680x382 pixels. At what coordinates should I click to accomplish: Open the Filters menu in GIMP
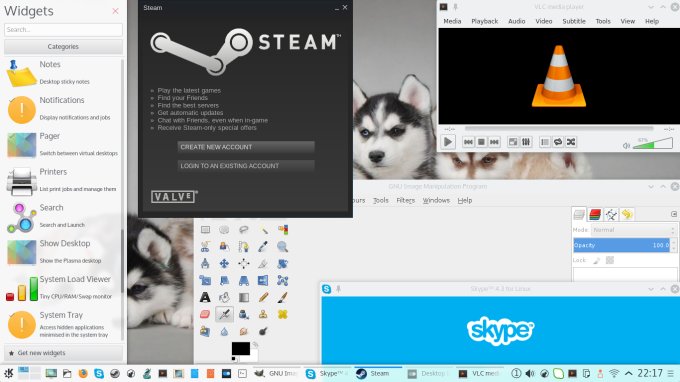click(405, 200)
